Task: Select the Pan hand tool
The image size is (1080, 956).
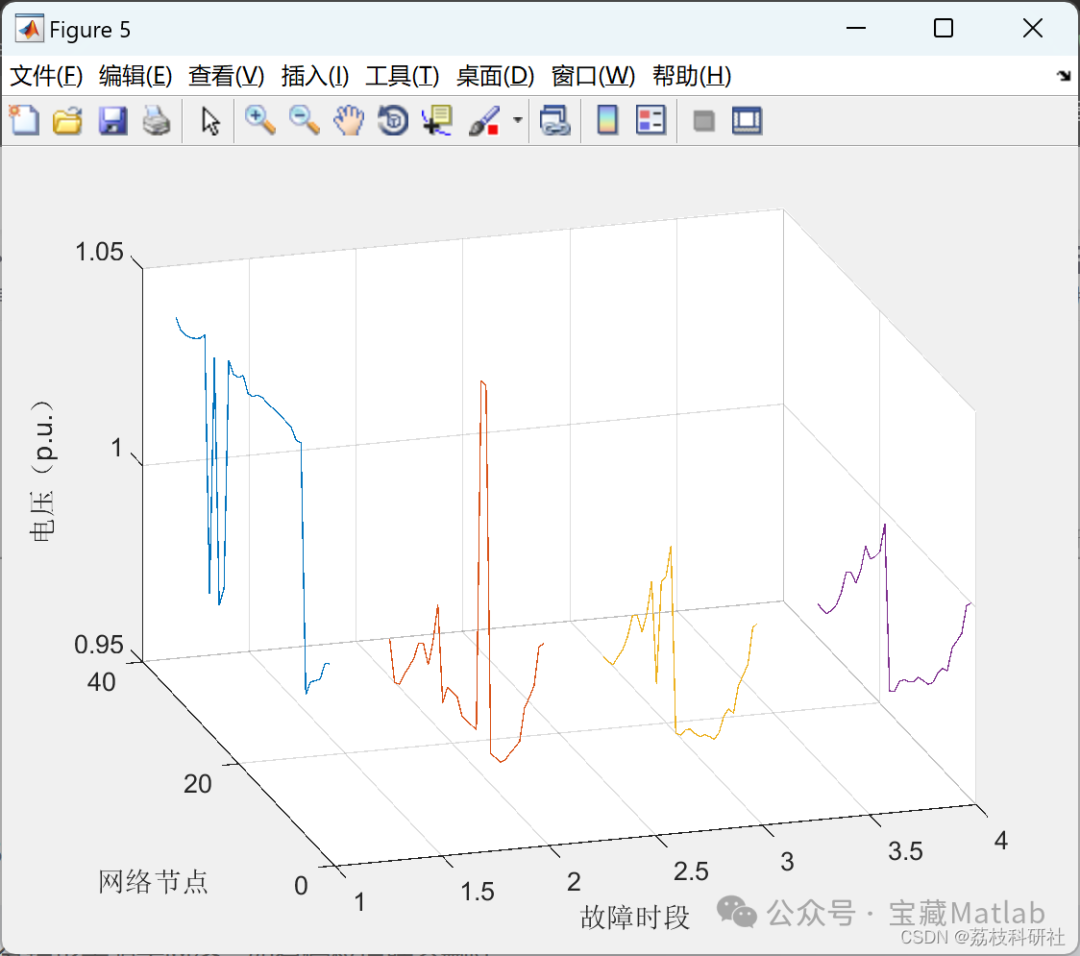Action: 349,121
